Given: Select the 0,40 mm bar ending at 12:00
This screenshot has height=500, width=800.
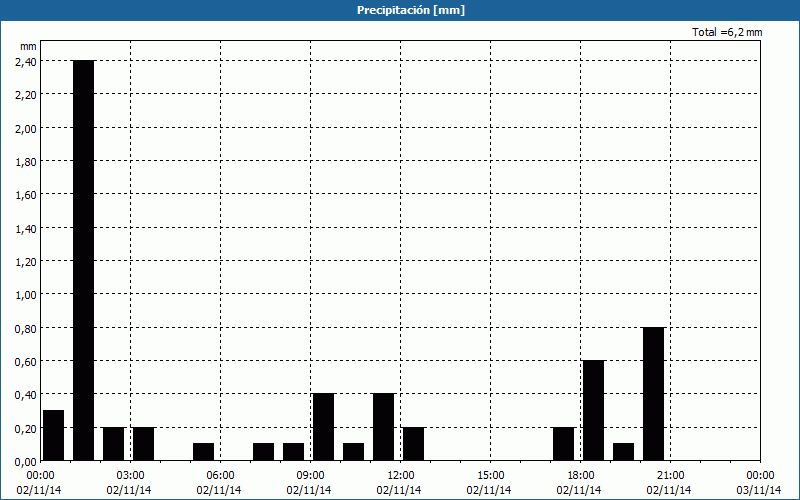Looking at the screenshot, I should (384, 427).
